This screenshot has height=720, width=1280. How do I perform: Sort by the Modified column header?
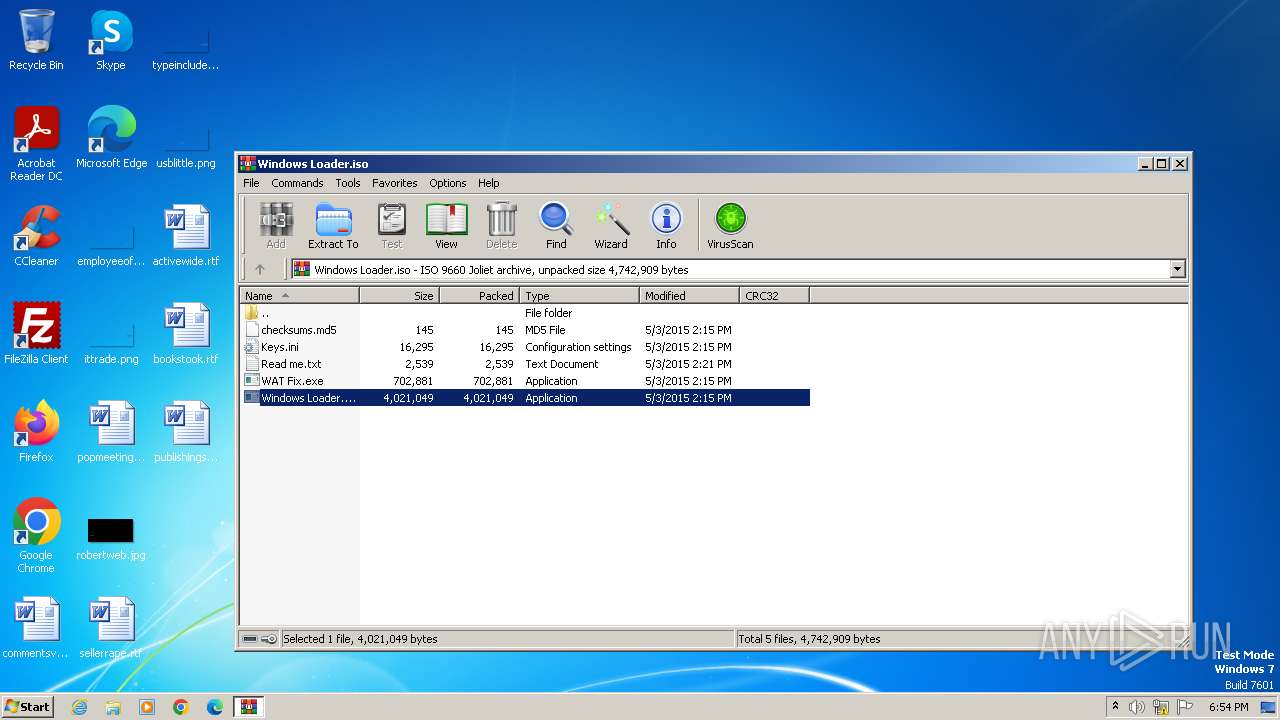(690, 296)
